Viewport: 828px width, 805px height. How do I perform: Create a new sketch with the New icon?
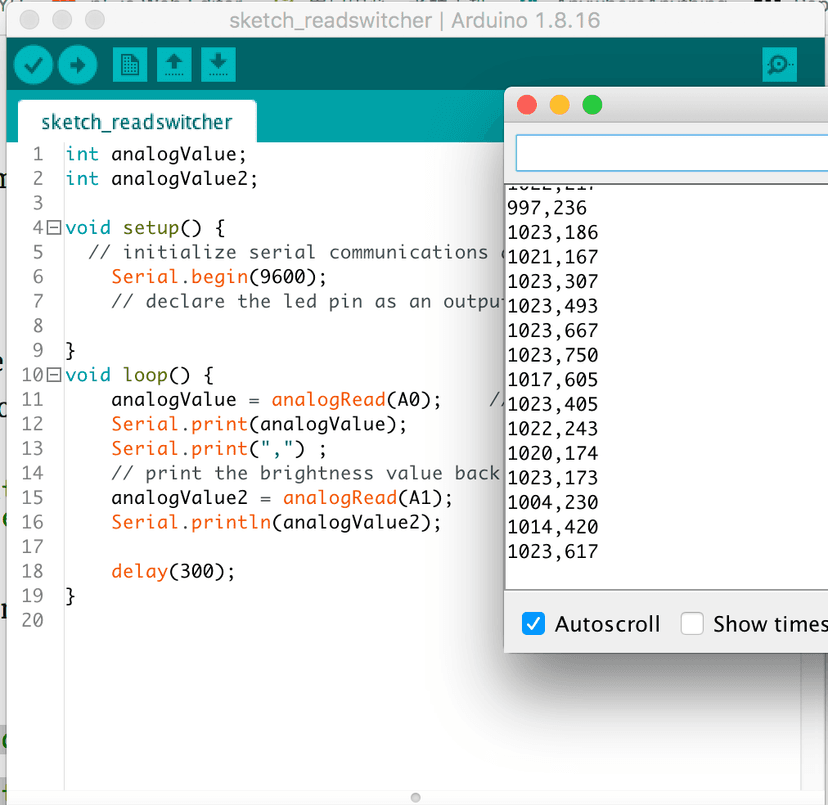[130, 64]
